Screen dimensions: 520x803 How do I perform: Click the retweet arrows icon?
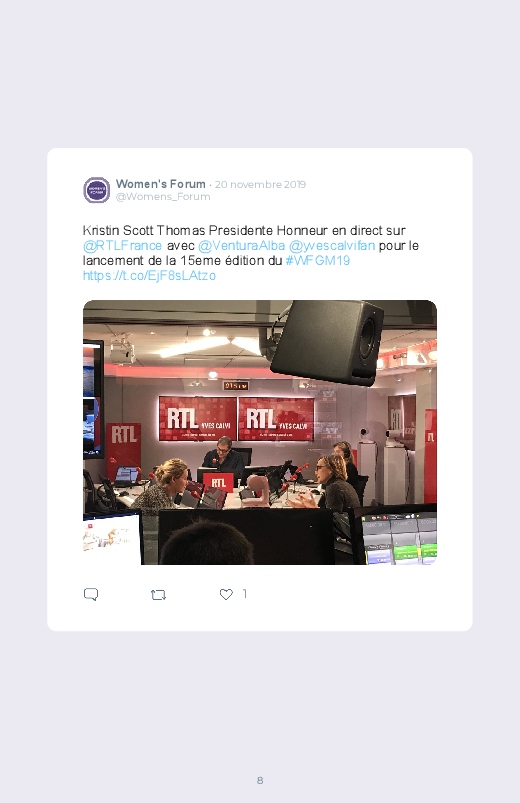click(x=158, y=595)
